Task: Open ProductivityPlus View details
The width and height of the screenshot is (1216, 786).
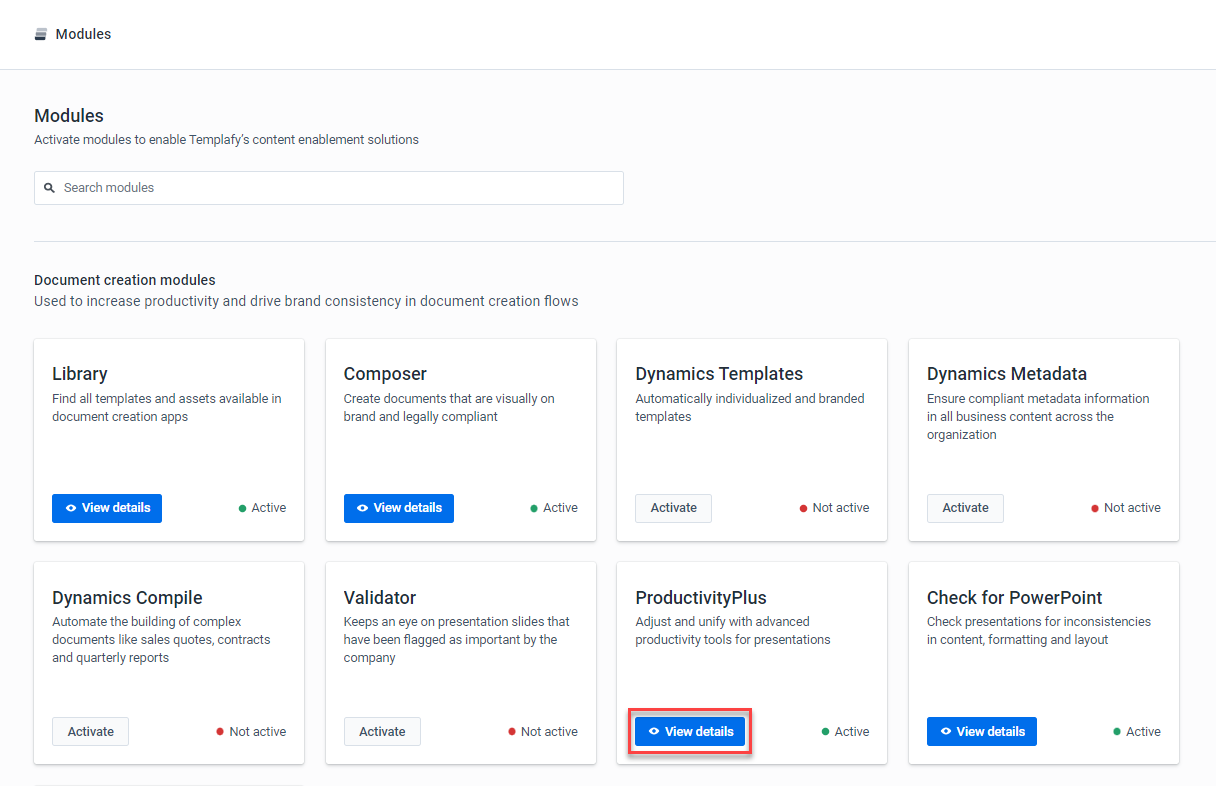Action: [690, 732]
